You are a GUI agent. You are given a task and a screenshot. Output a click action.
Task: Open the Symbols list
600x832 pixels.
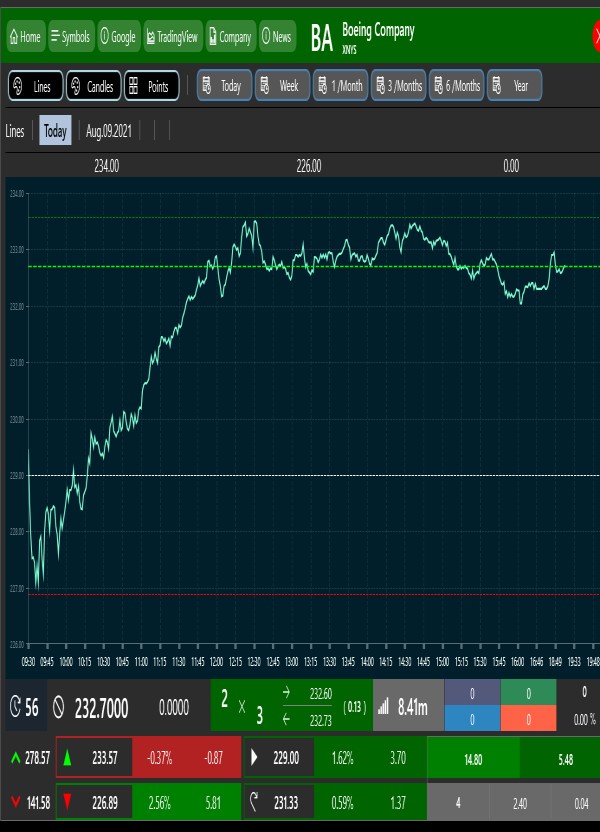[x=69, y=37]
